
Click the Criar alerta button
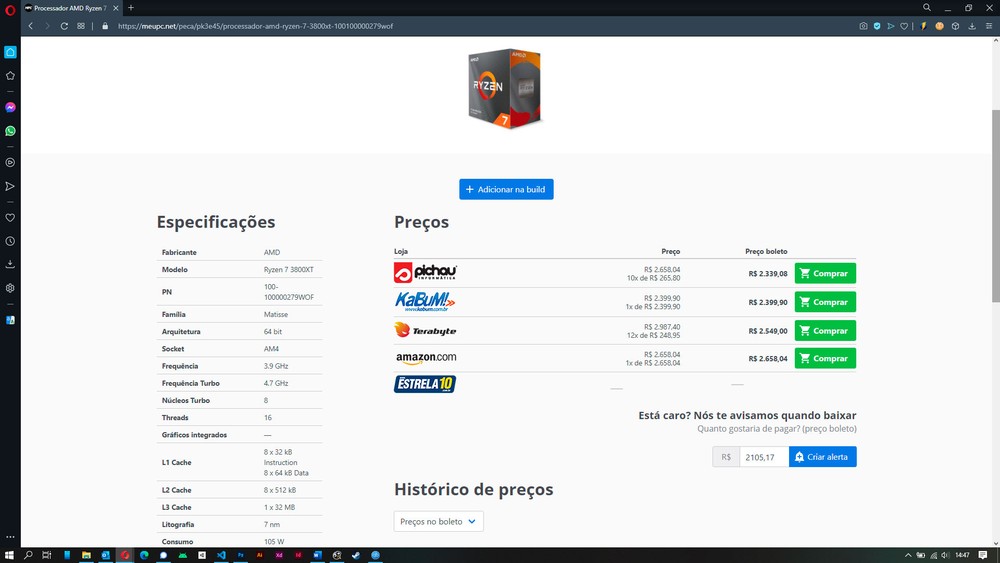823,457
